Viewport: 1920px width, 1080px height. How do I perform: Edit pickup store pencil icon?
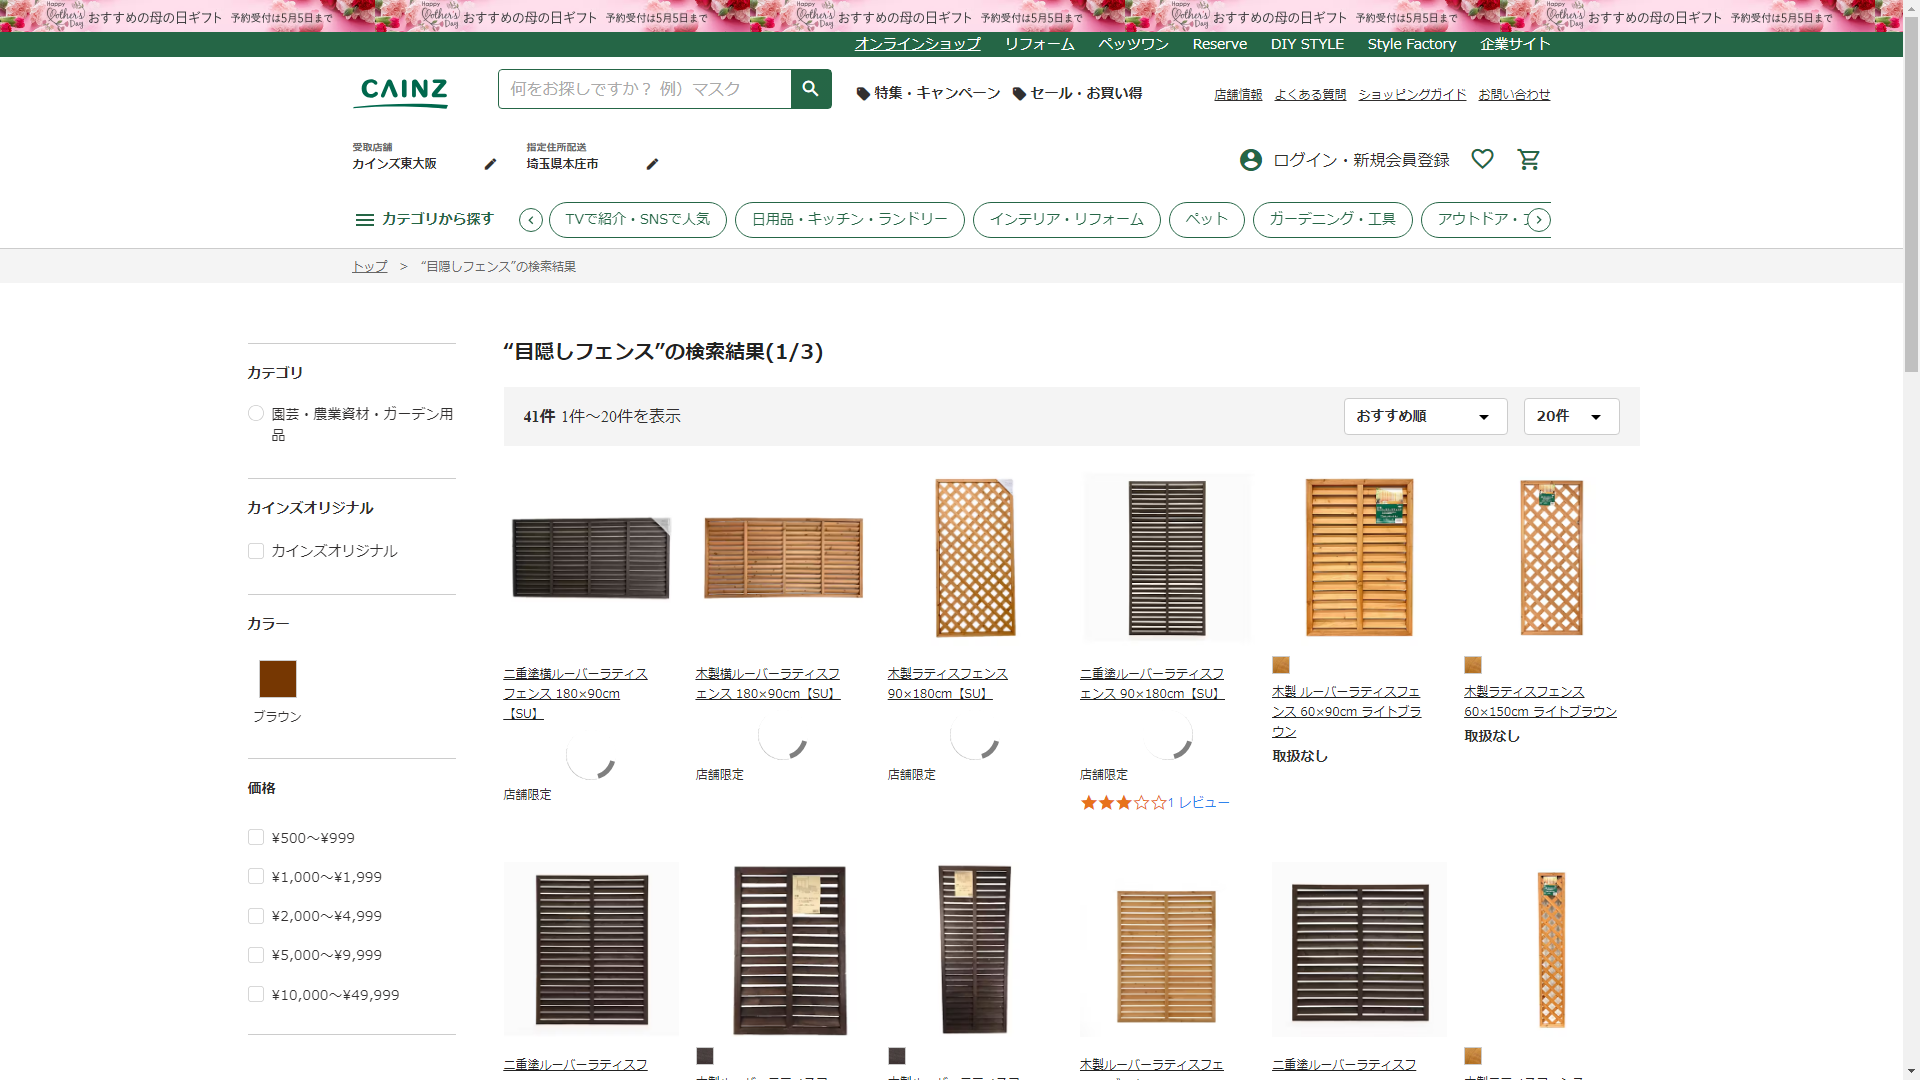(x=490, y=164)
